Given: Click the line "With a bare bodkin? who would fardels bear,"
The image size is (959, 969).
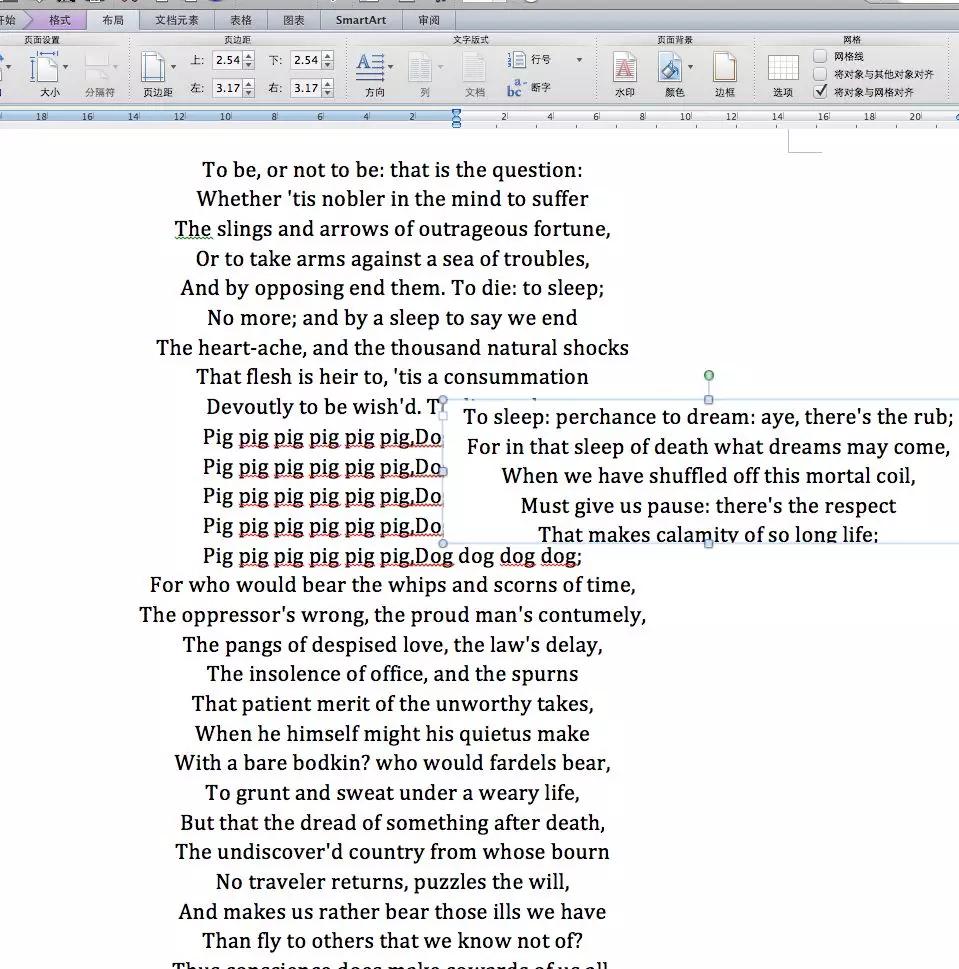Looking at the screenshot, I should click(x=392, y=763).
